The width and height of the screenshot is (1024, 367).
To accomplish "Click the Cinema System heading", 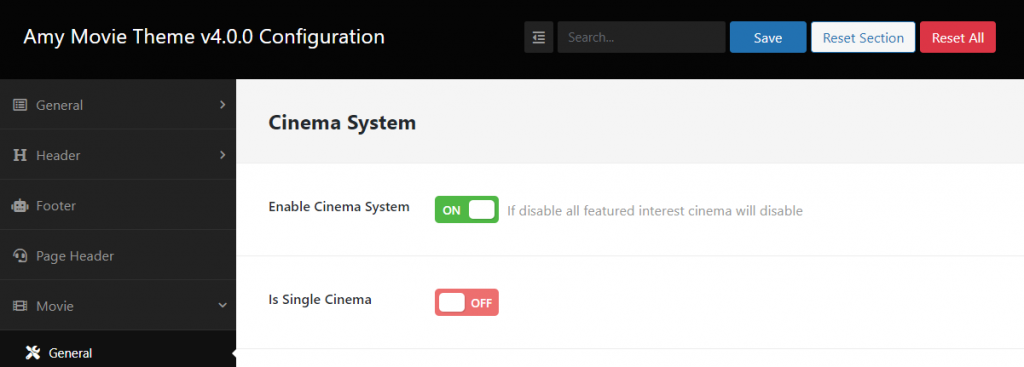I will 342,122.
